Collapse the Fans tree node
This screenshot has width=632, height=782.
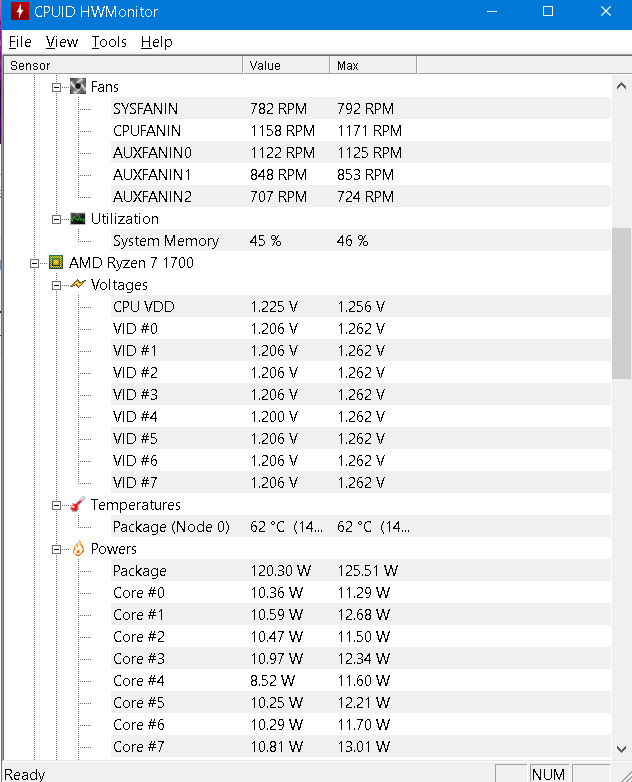click(56, 87)
